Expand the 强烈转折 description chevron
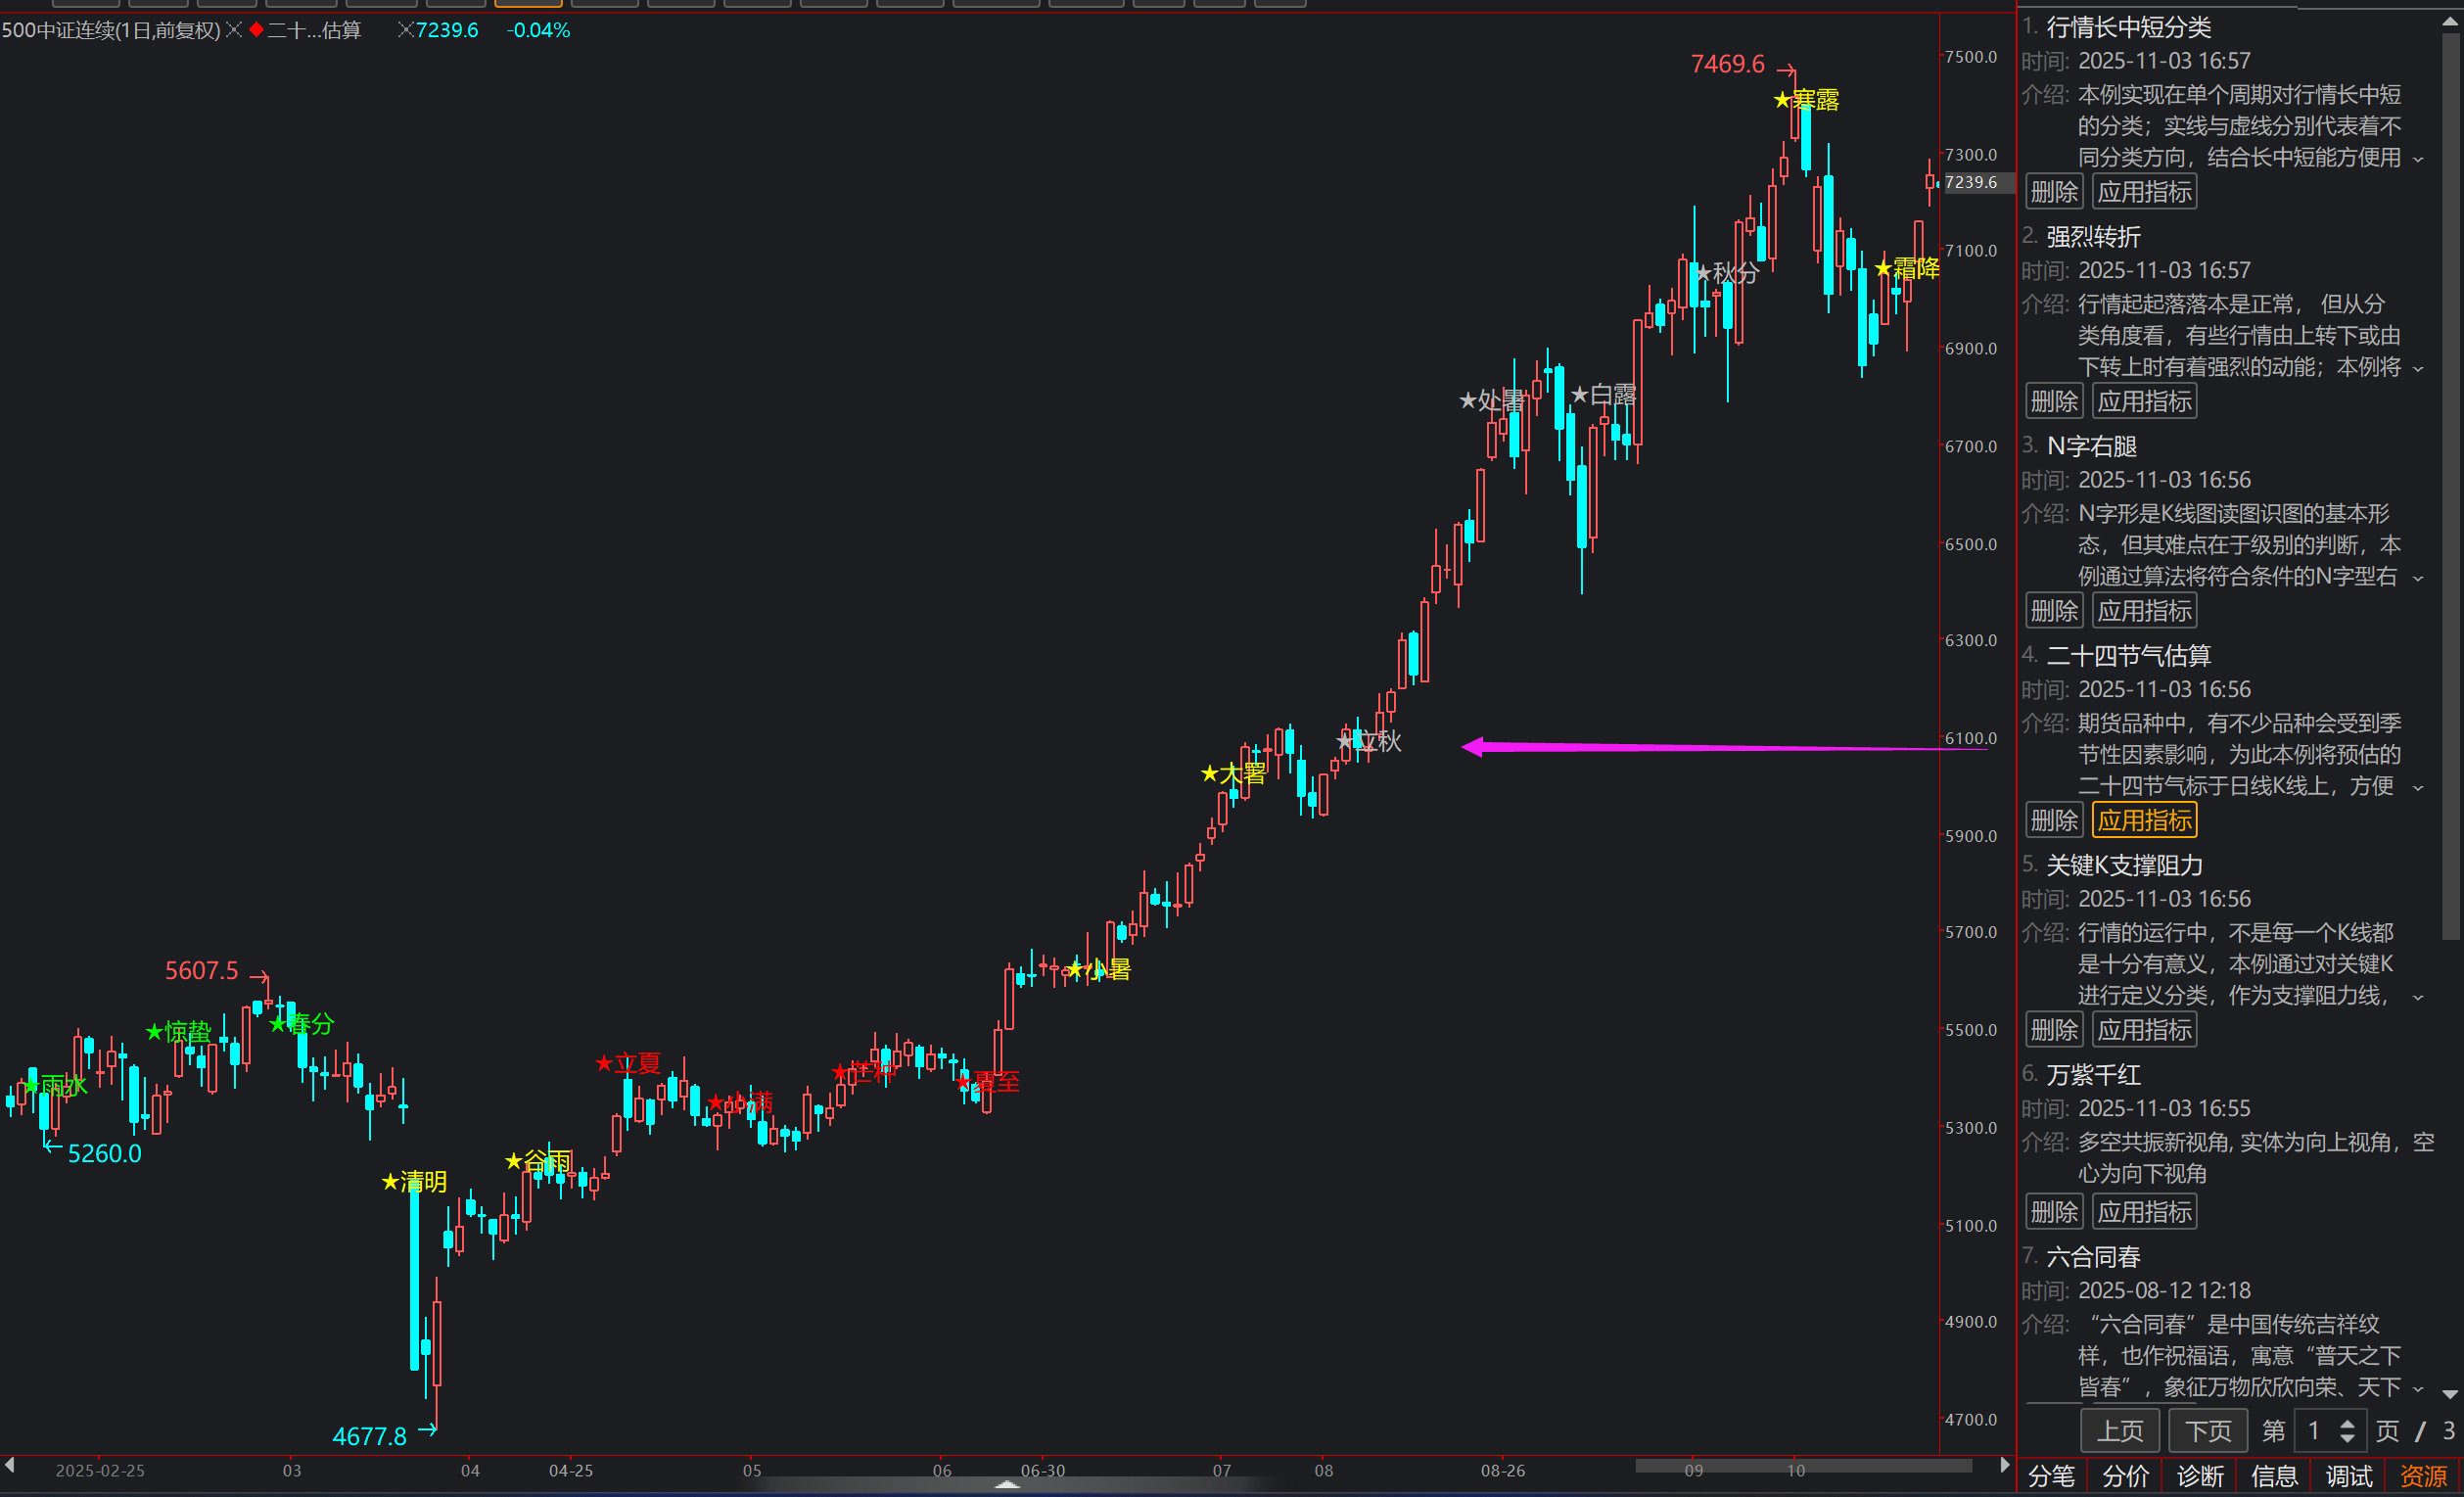Screen dimensions: 2464x1497 pos(2418,369)
